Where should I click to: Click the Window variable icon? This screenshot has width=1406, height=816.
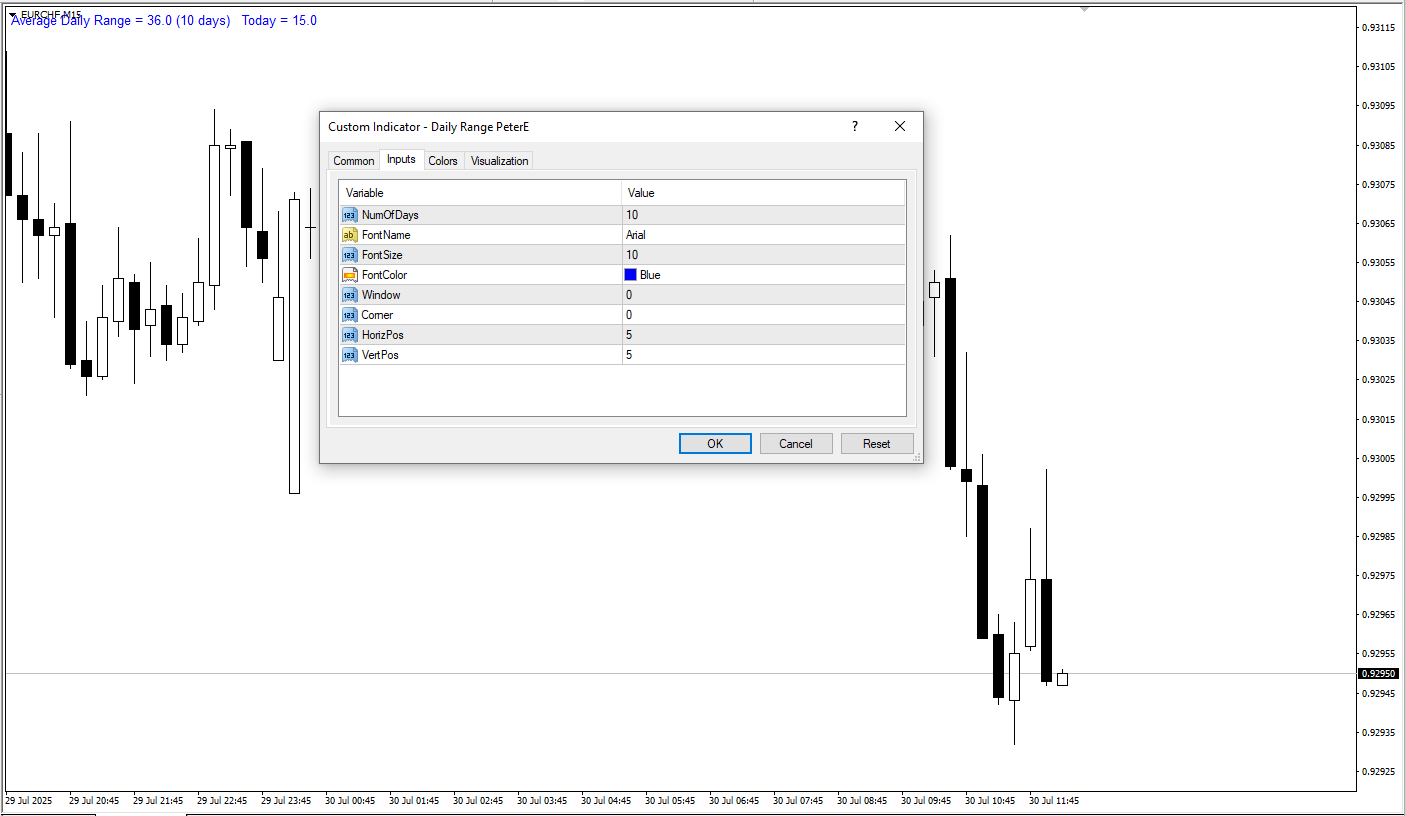point(349,295)
